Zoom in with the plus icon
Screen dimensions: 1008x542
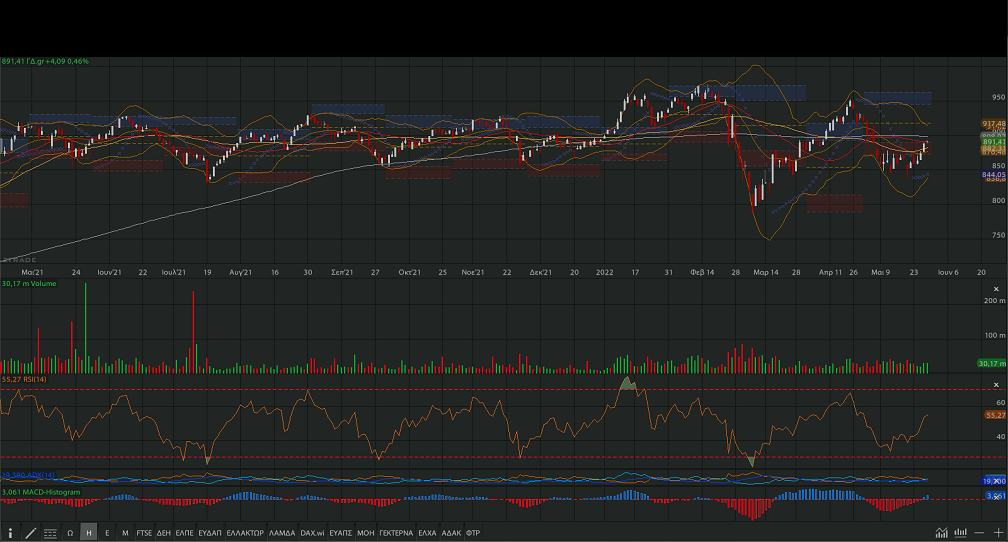point(998,533)
